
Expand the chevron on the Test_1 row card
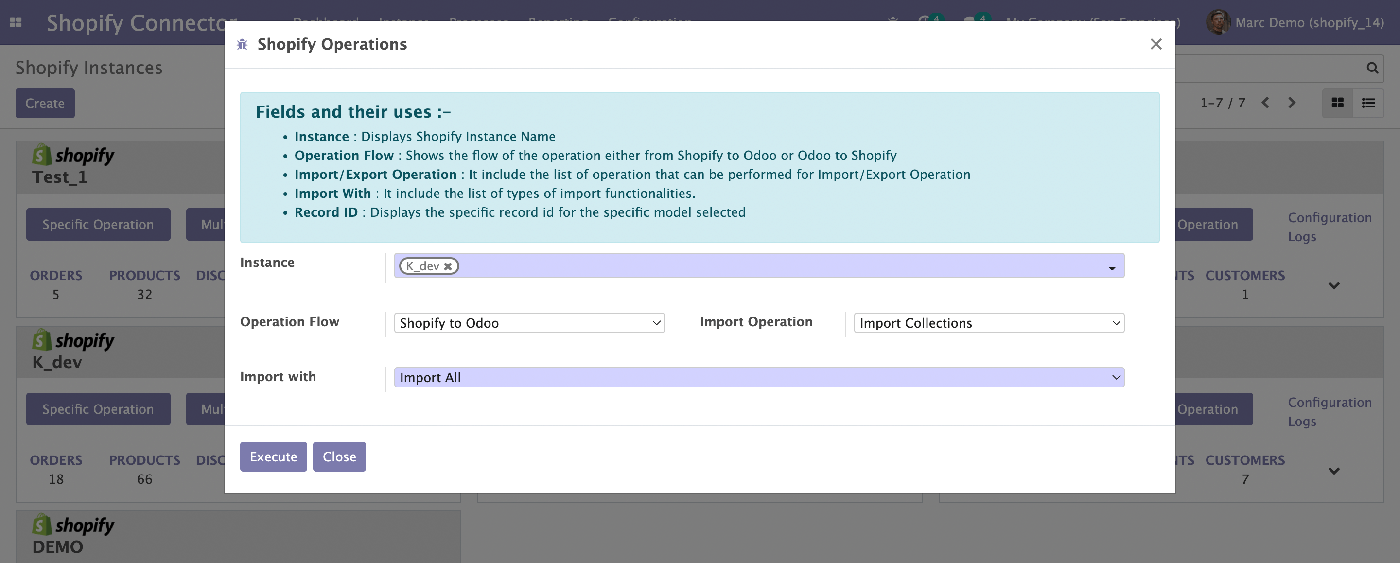(x=1334, y=286)
